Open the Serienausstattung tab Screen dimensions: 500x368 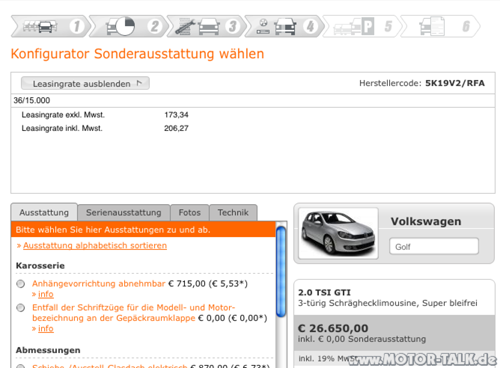124,213
